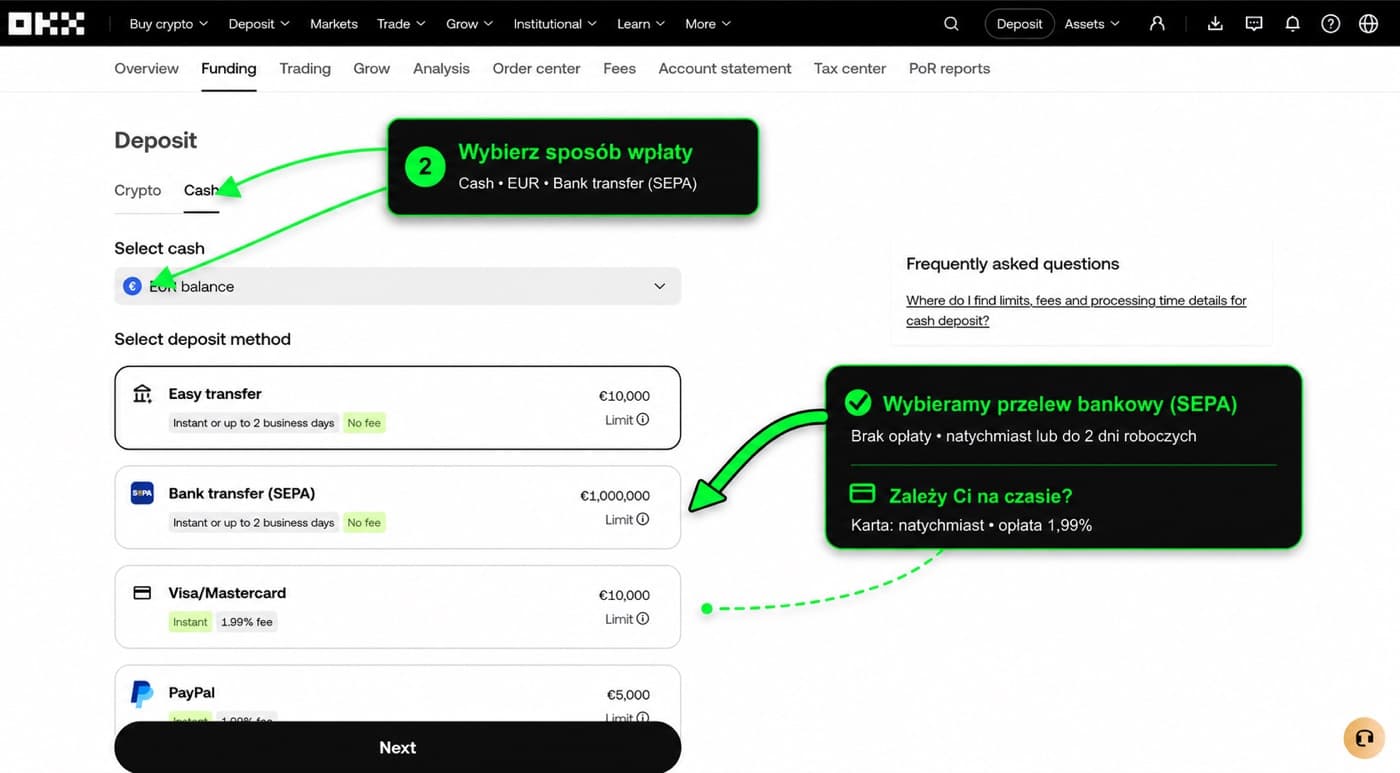
Task: Click the Next button
Action: 398,747
